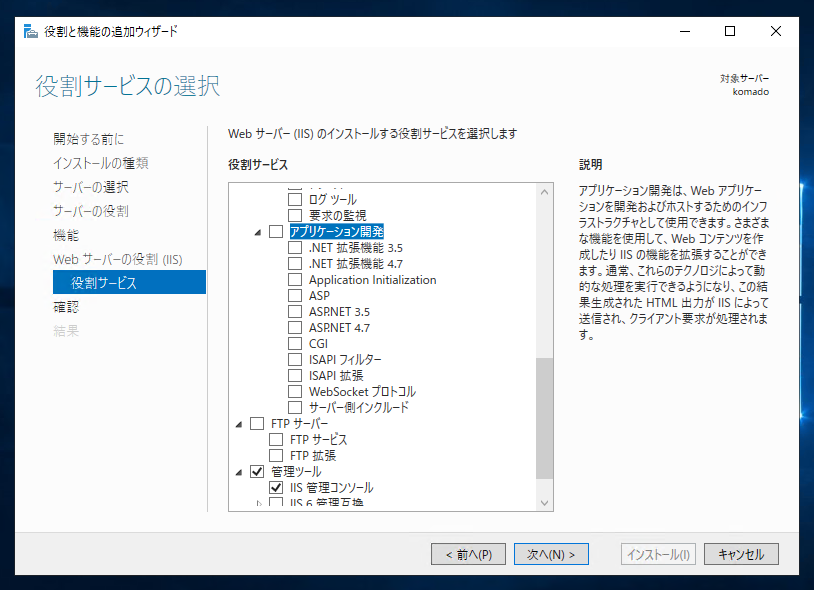Check サーバー側インクルード checkbox
This screenshot has width=814, height=590.
(295, 407)
